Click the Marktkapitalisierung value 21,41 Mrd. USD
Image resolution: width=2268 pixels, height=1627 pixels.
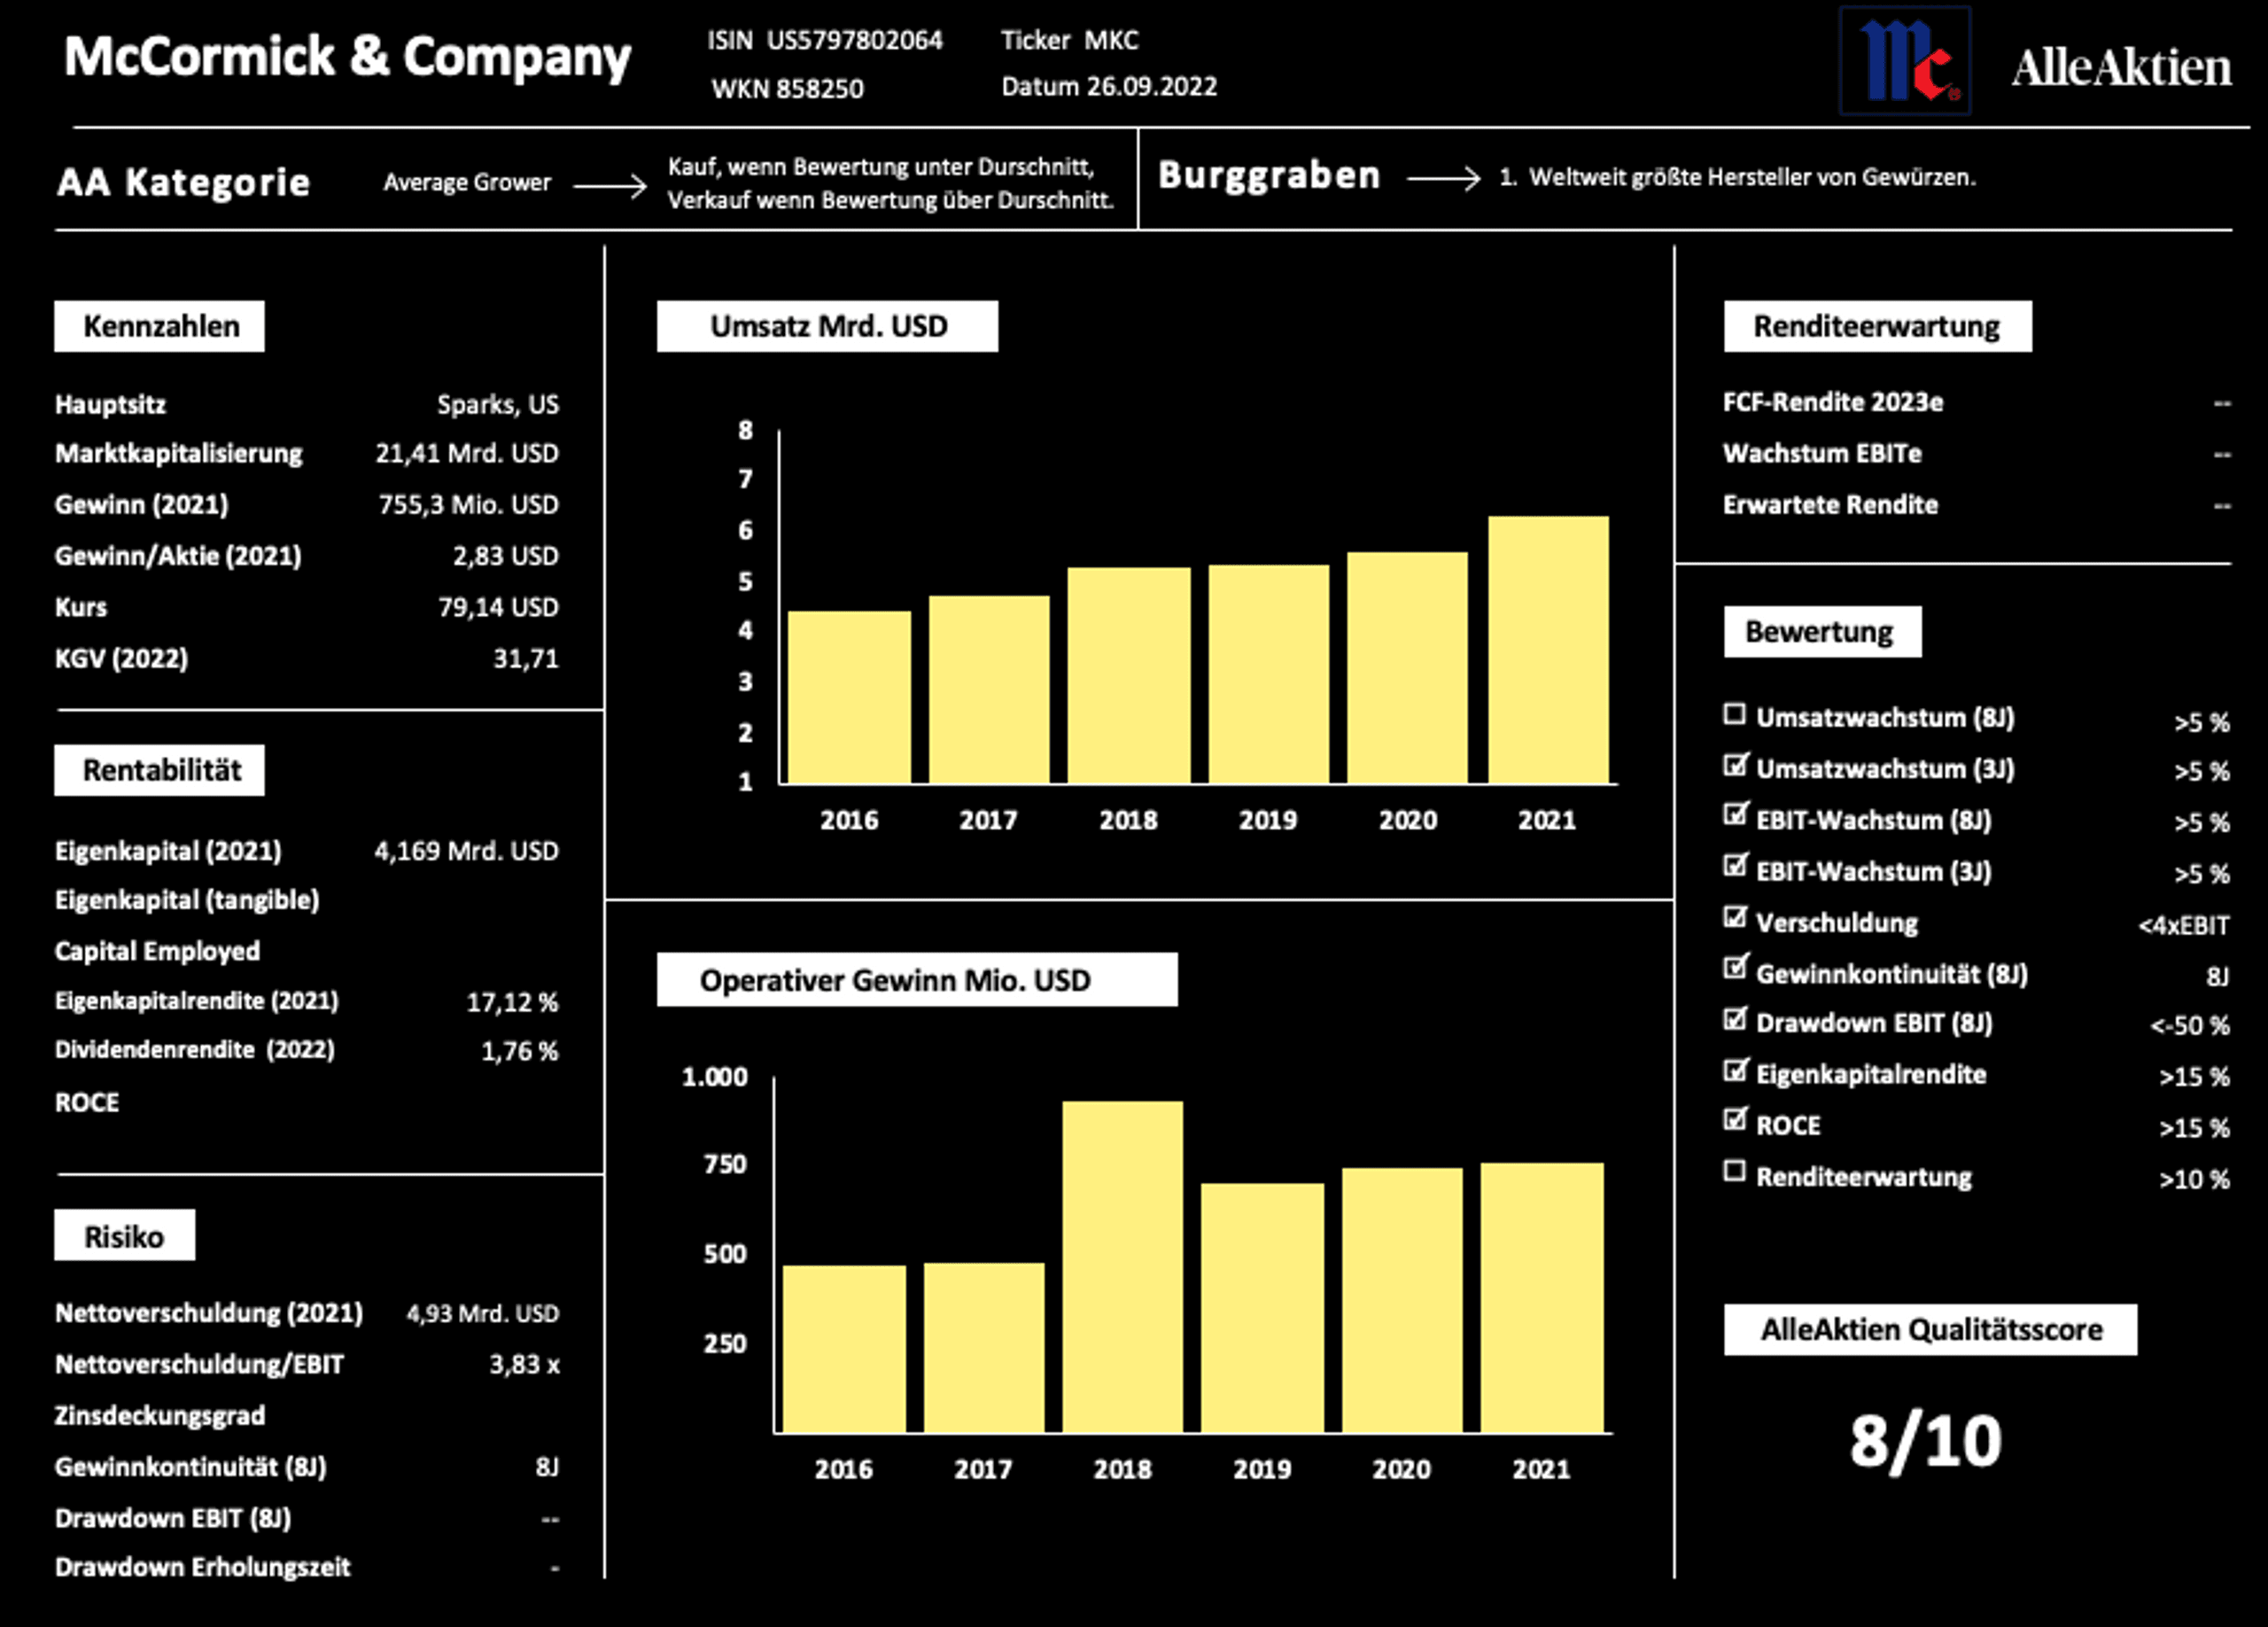coord(467,453)
